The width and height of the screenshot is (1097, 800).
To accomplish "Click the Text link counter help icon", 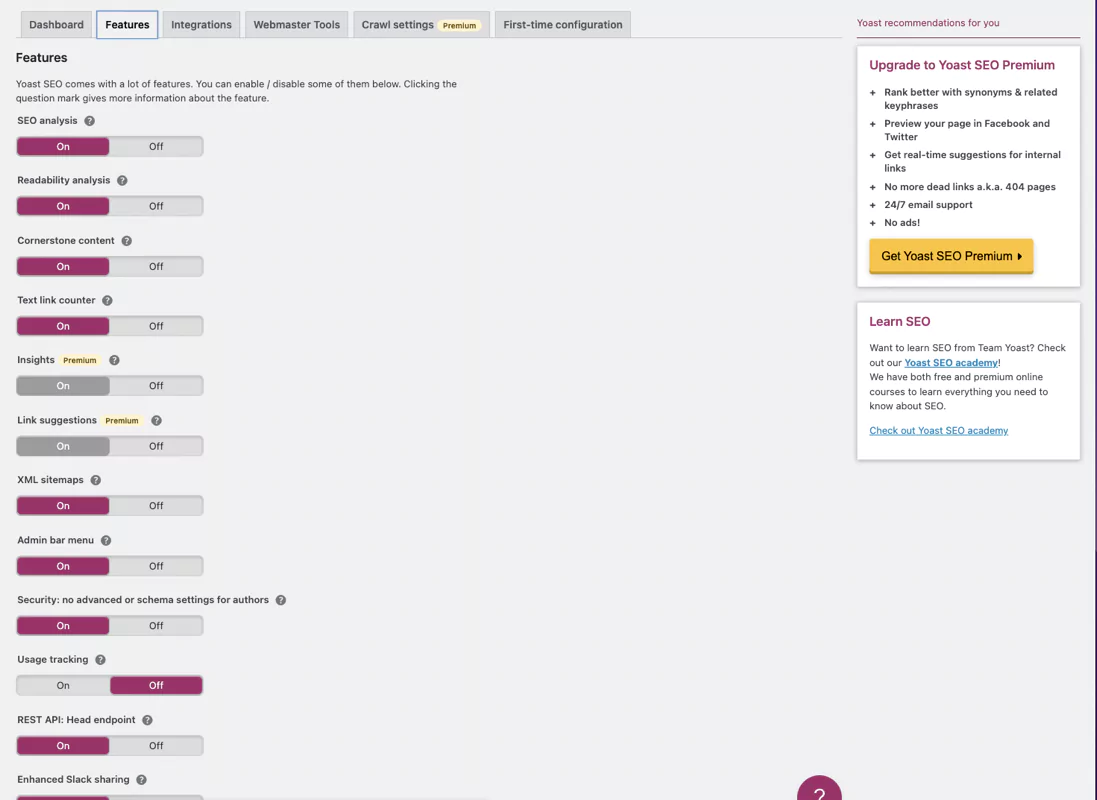I will [x=110, y=300].
